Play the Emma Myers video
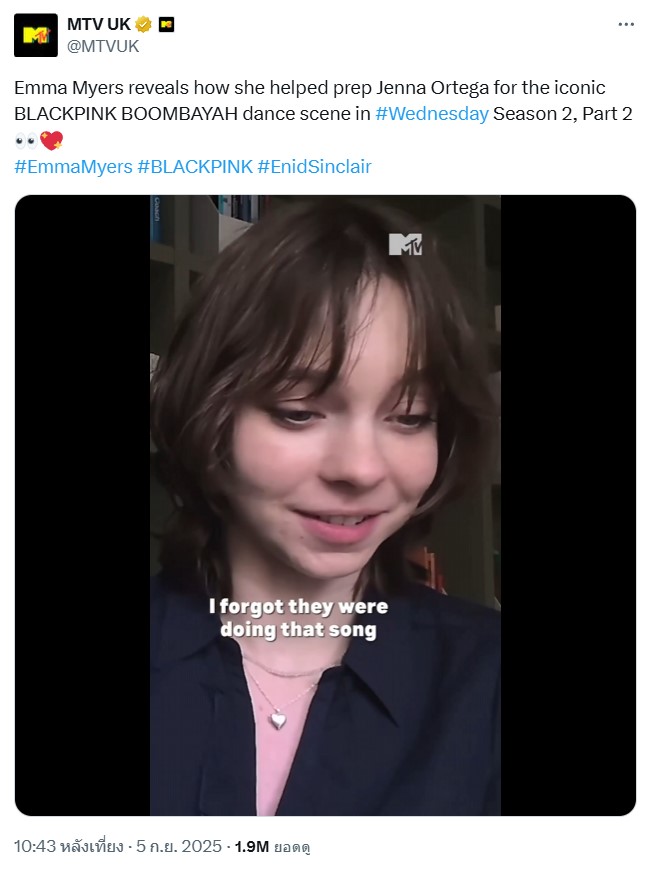 (325, 505)
